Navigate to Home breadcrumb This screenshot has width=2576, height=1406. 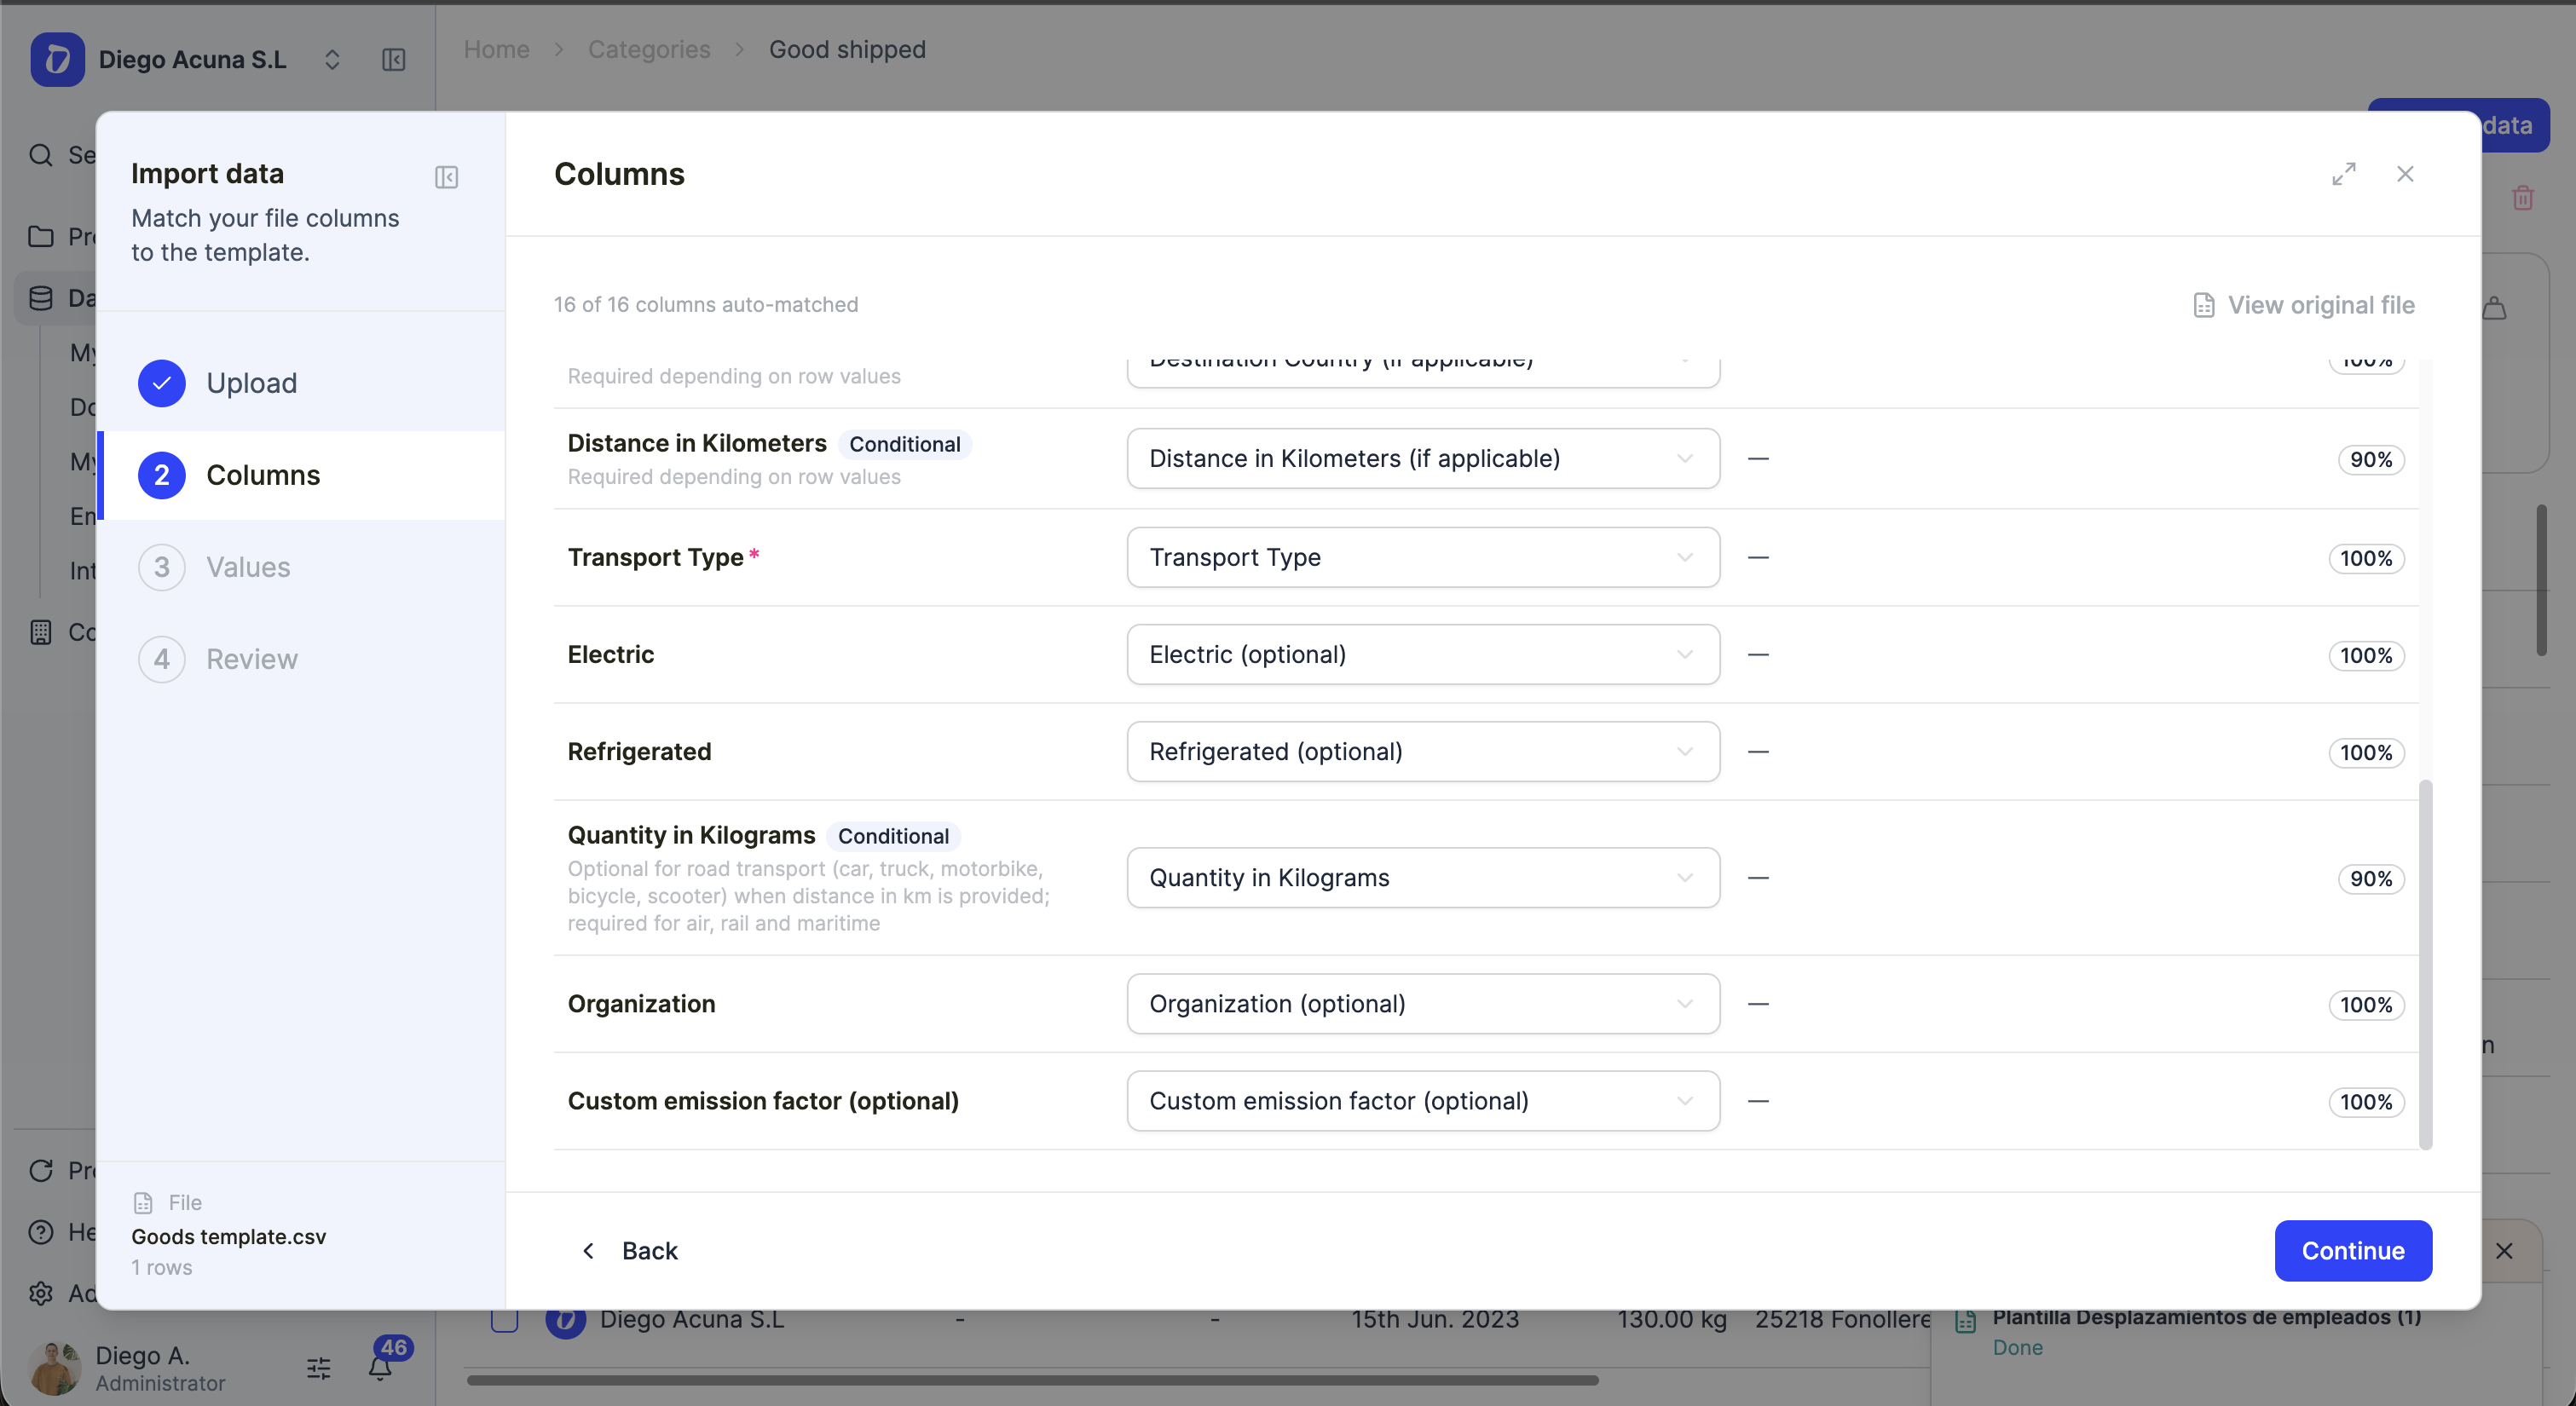tap(497, 49)
